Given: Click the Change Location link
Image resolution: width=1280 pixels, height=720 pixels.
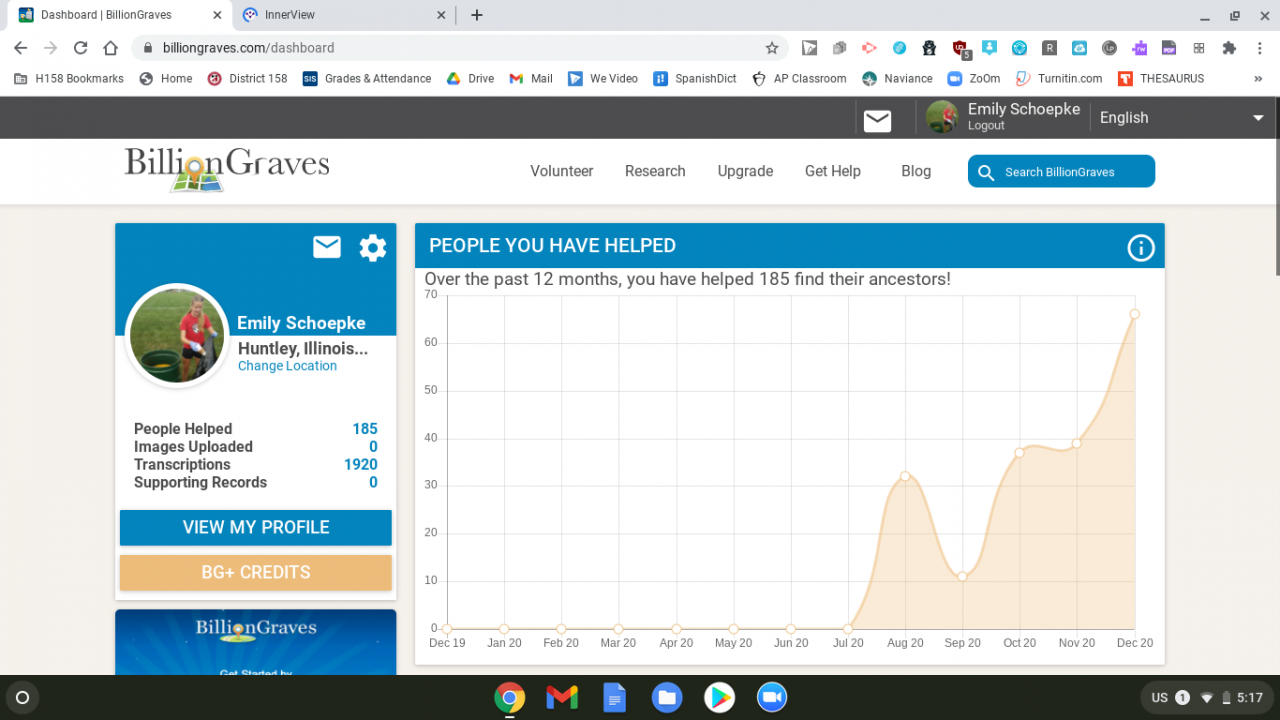Looking at the screenshot, I should (287, 366).
